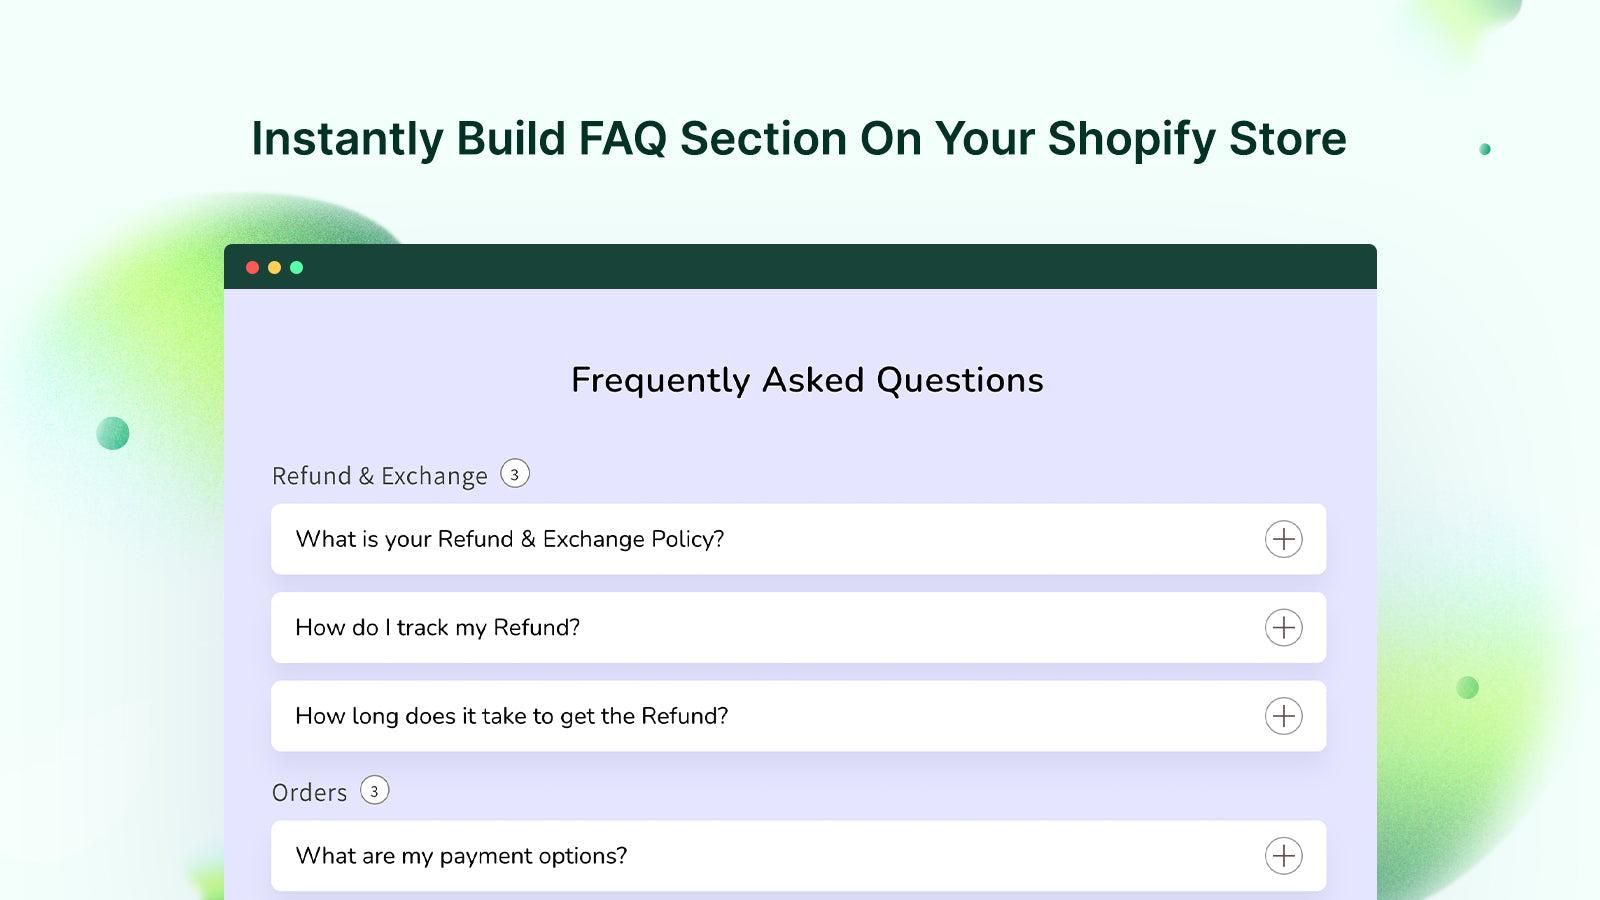The height and width of the screenshot is (900, 1600).
Task: Click the count badge beside Refund & Exchange
Action: (514, 474)
